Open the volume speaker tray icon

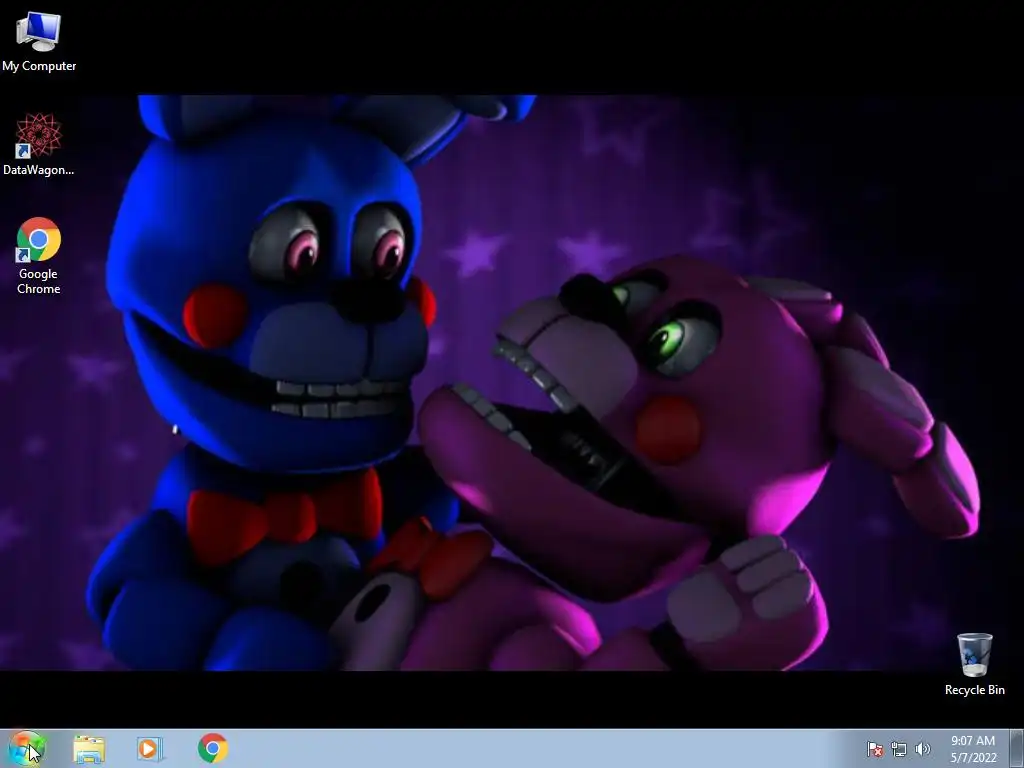(x=922, y=749)
